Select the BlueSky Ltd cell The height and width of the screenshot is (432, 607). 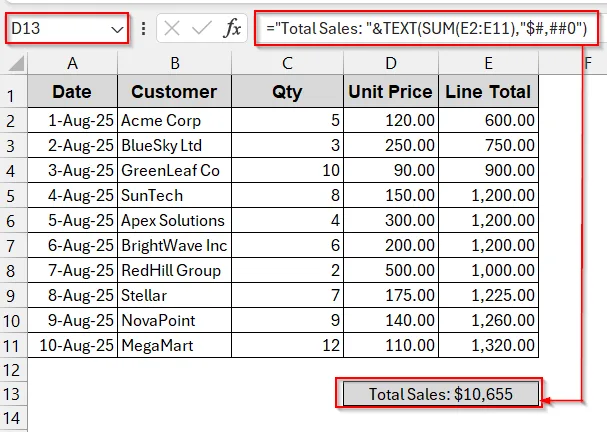(x=175, y=146)
